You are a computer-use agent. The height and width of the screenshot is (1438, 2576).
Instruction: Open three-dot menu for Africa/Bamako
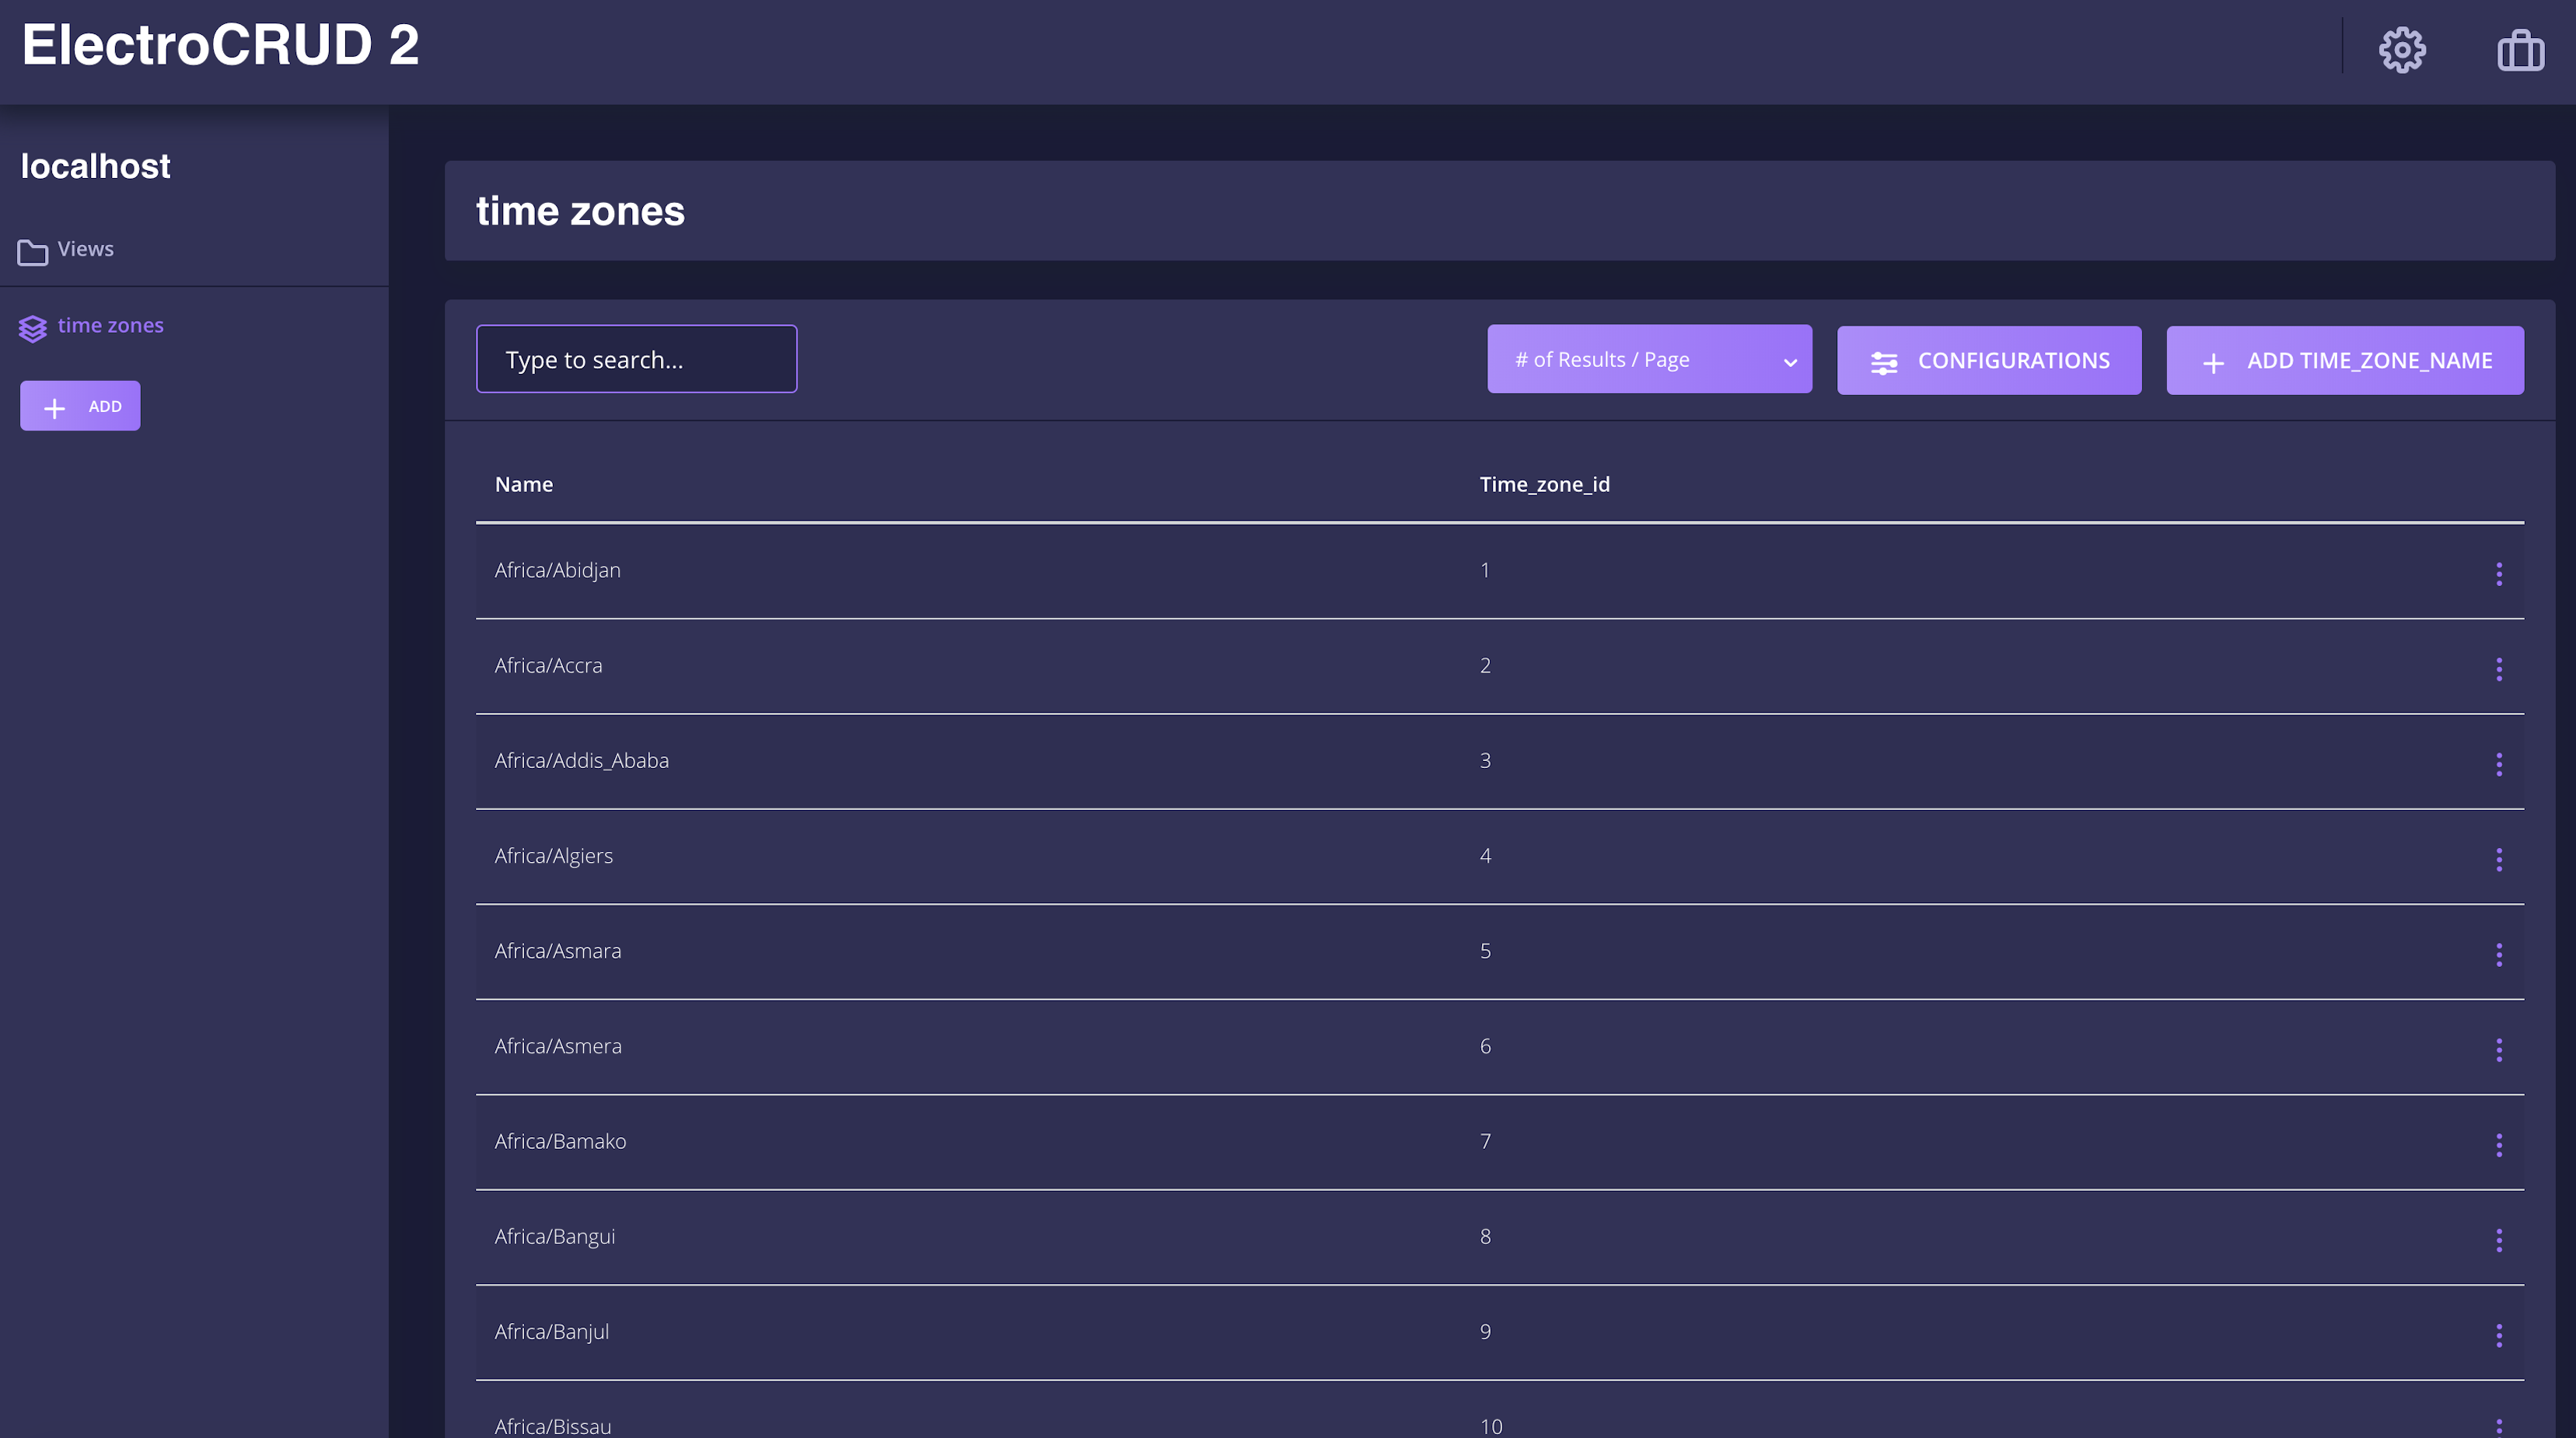pyautogui.click(x=2498, y=1145)
